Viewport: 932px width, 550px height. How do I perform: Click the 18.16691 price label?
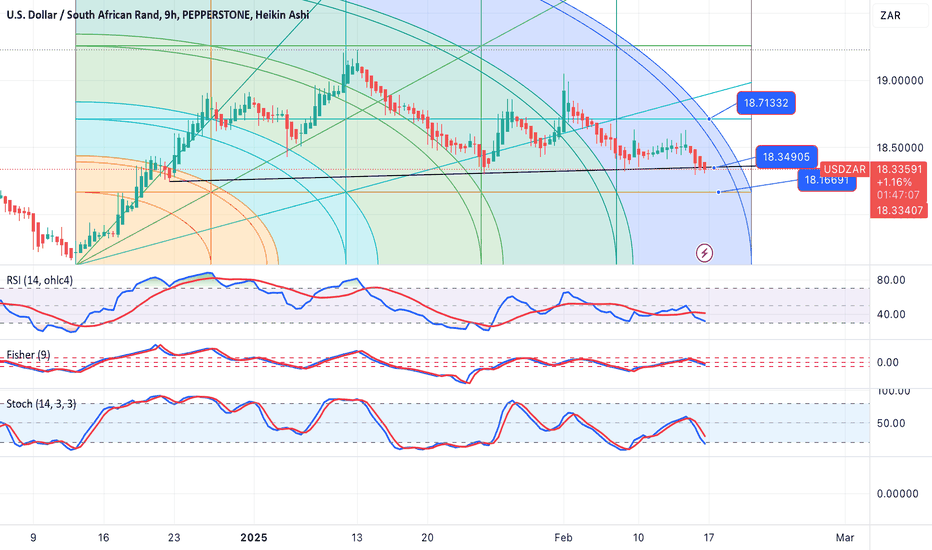pos(827,180)
